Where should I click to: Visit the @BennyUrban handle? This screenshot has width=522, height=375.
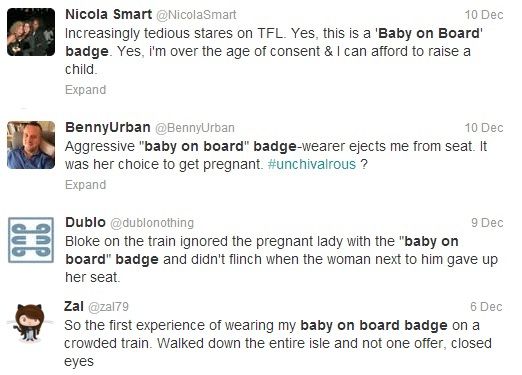click(195, 128)
